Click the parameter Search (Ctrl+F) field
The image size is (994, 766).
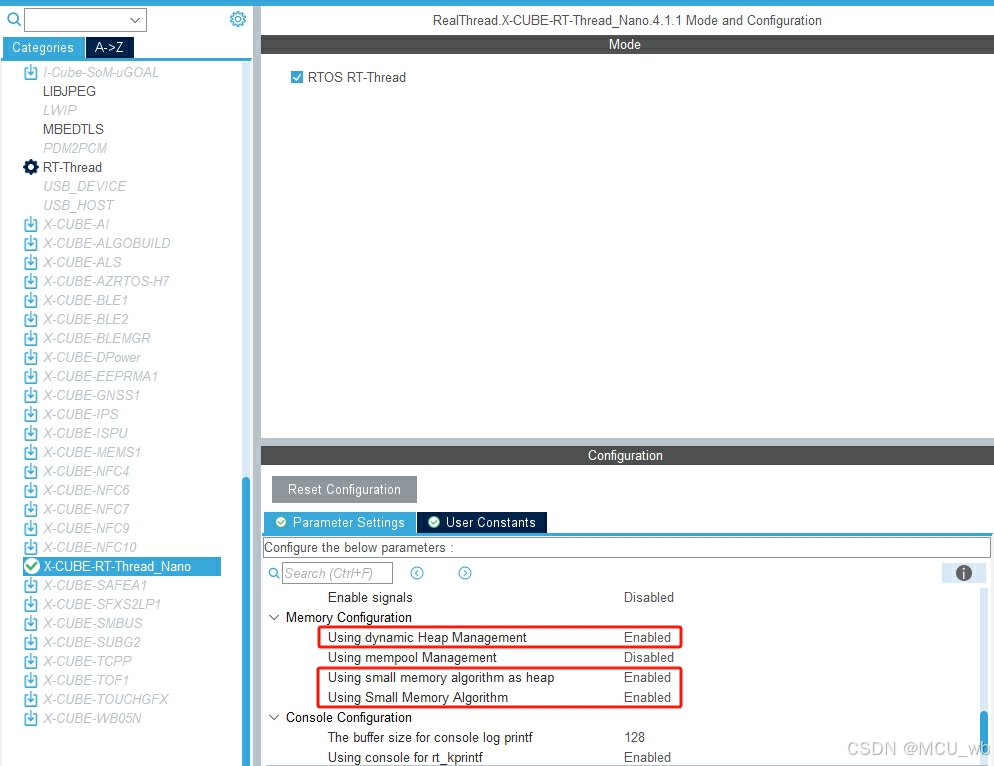[x=337, y=573]
